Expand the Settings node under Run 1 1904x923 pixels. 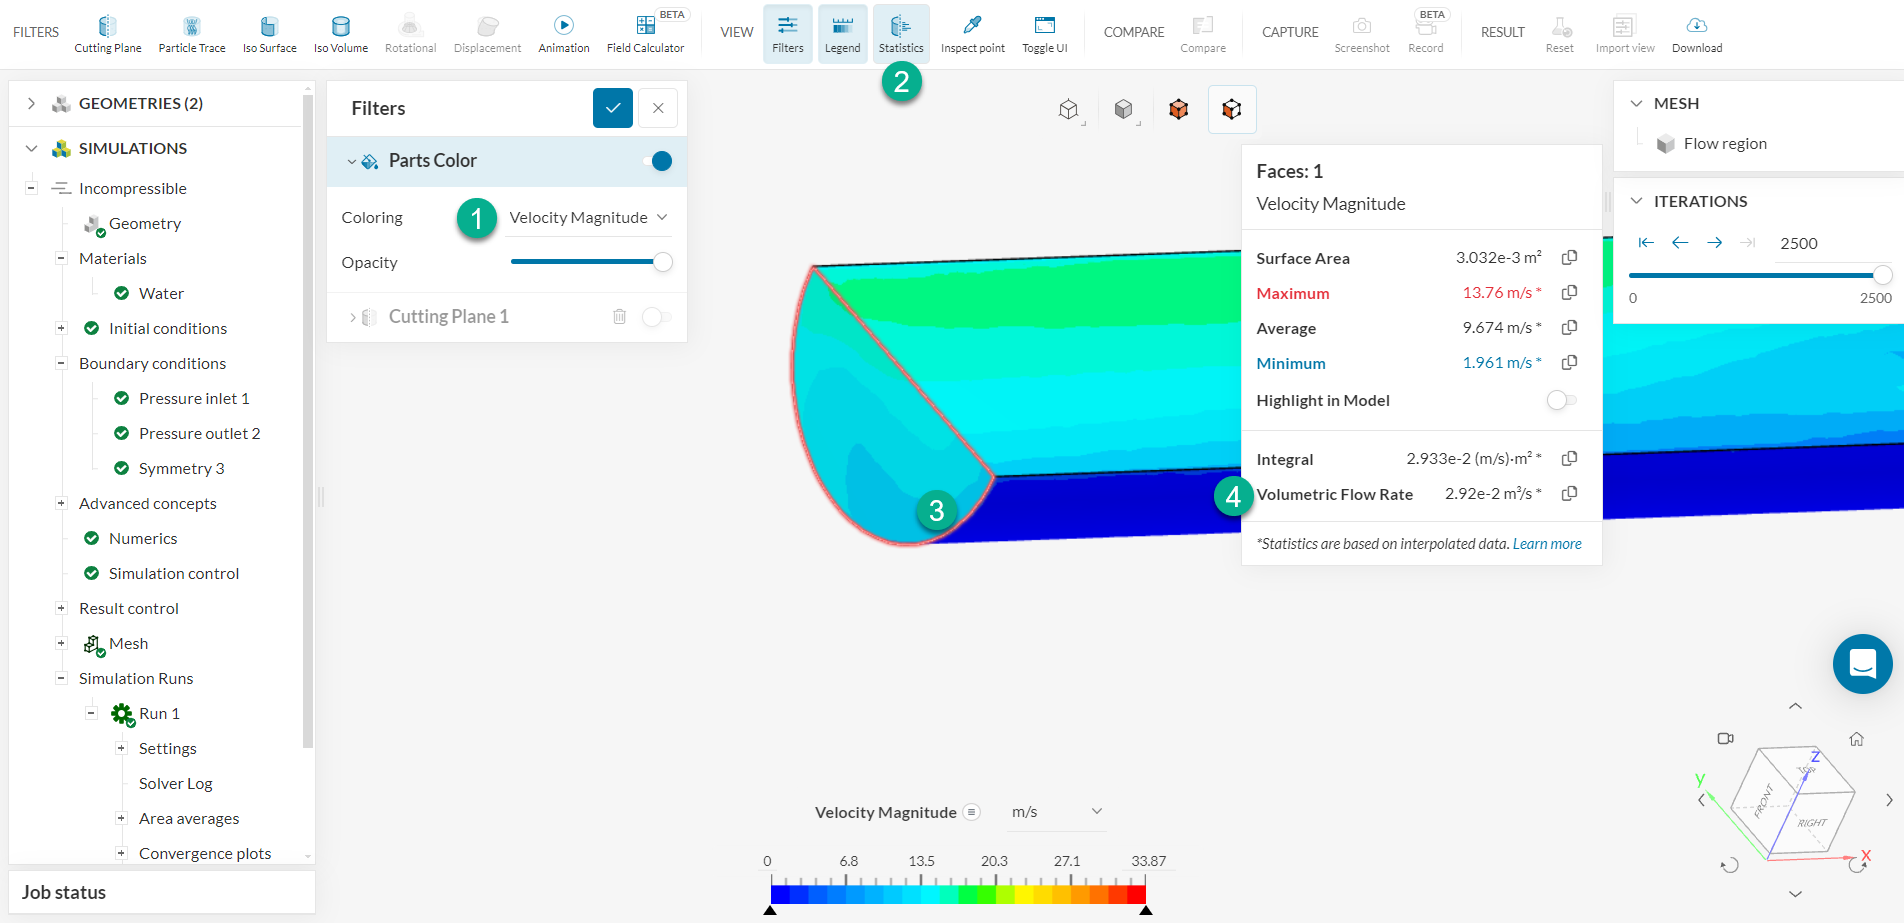(121, 748)
